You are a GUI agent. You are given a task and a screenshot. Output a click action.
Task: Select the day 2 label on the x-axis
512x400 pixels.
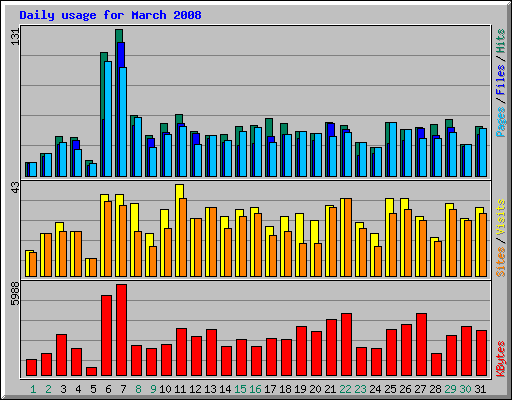click(48, 389)
